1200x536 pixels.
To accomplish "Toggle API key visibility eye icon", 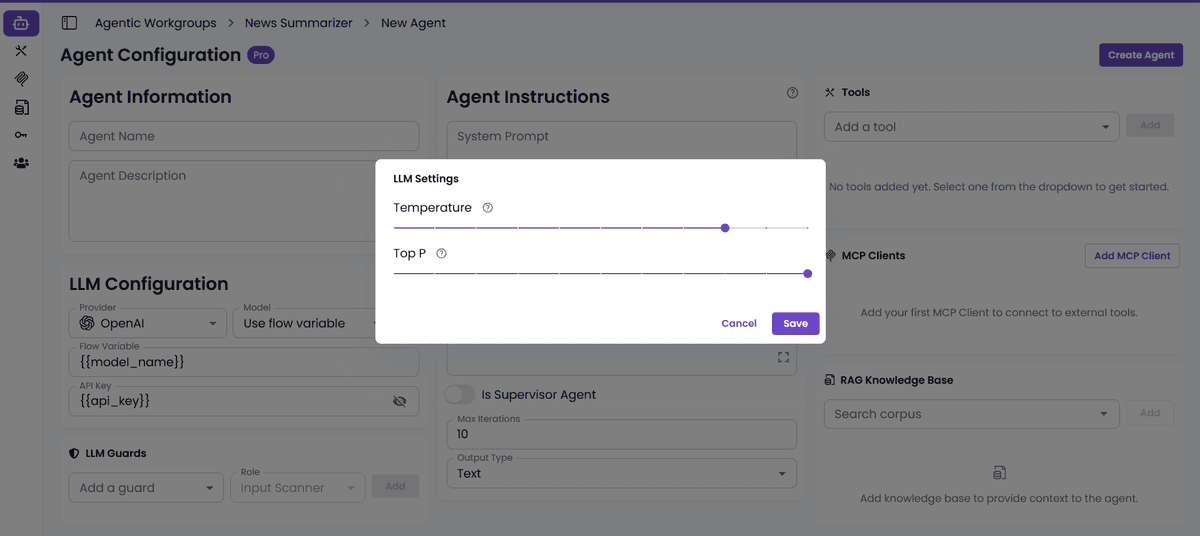I will point(399,401).
